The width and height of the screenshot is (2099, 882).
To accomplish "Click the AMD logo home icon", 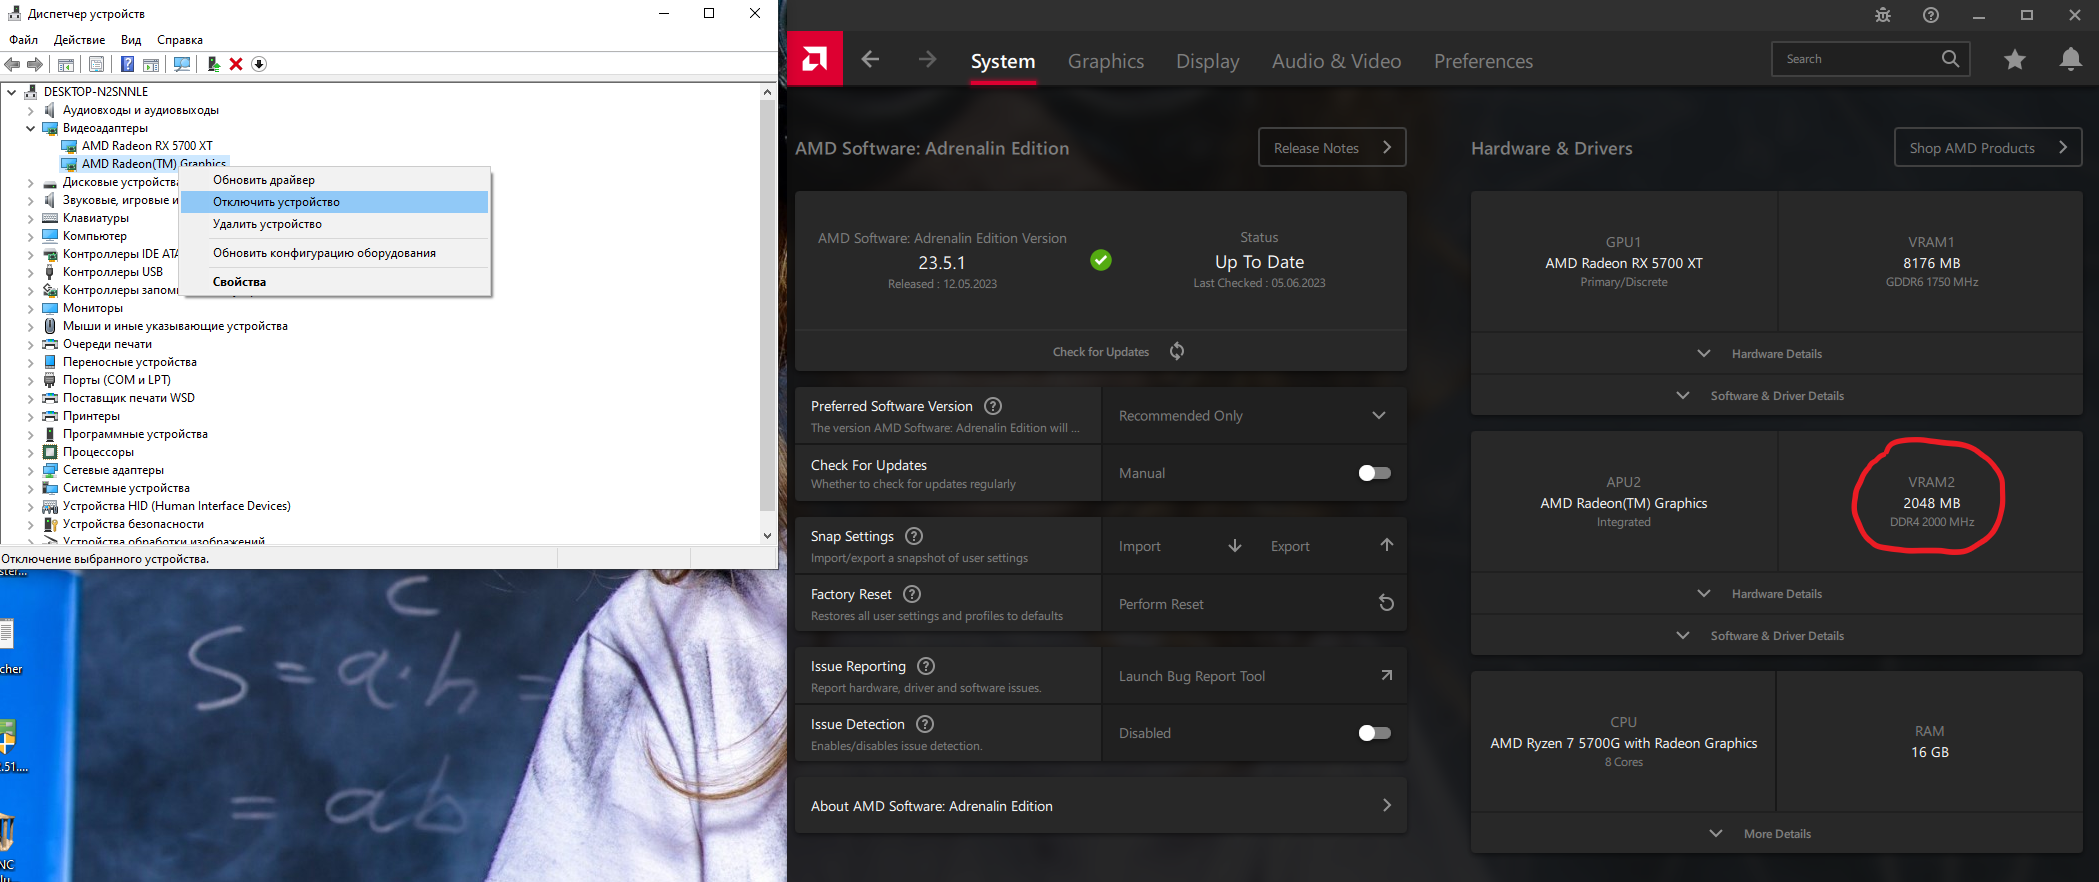I will click(x=815, y=59).
